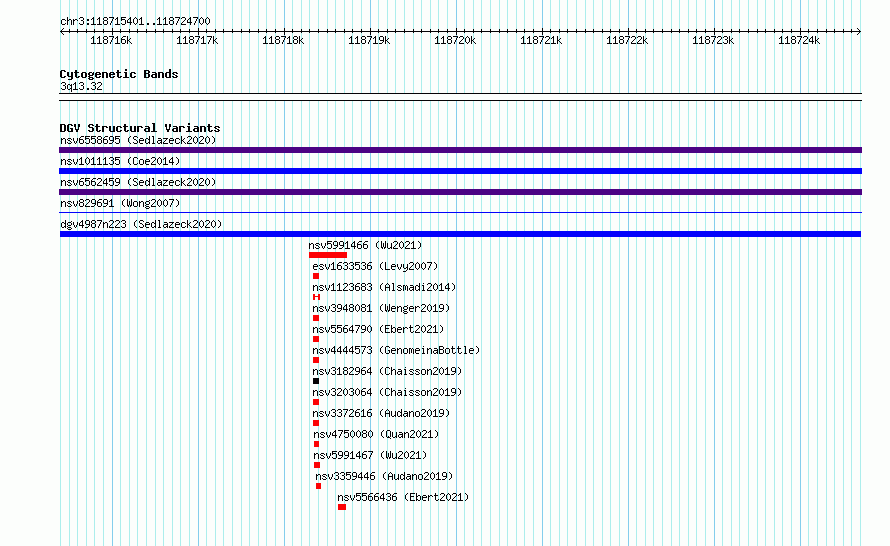Click the ruler's right arrowhead
The height and width of the screenshot is (546, 890).
point(859,31)
